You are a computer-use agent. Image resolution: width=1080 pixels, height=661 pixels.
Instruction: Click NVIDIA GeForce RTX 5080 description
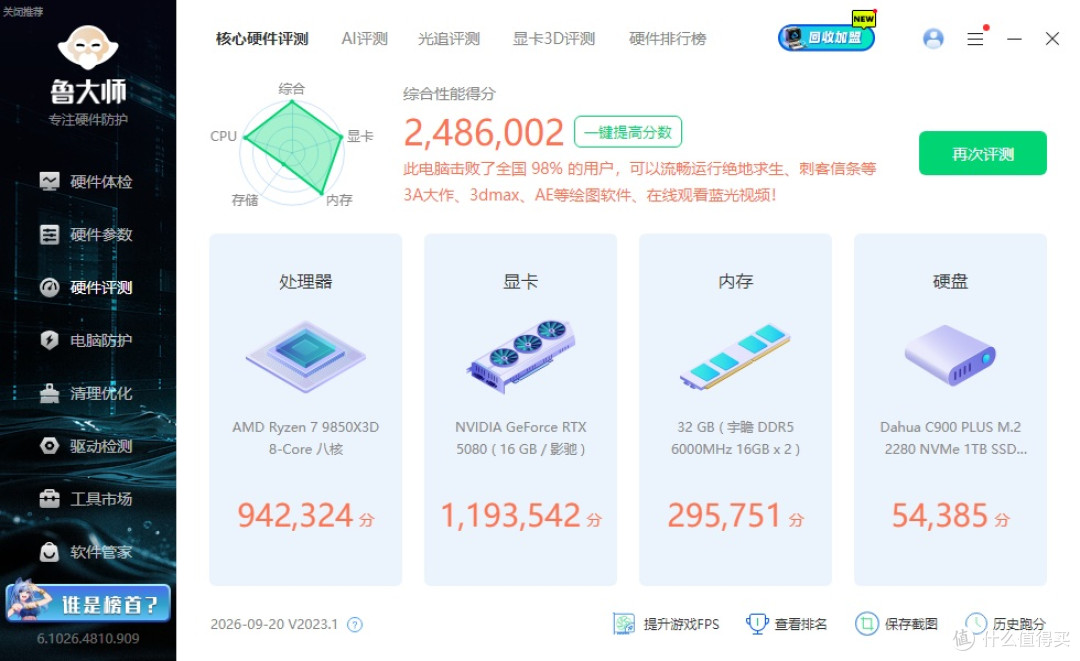(521, 438)
